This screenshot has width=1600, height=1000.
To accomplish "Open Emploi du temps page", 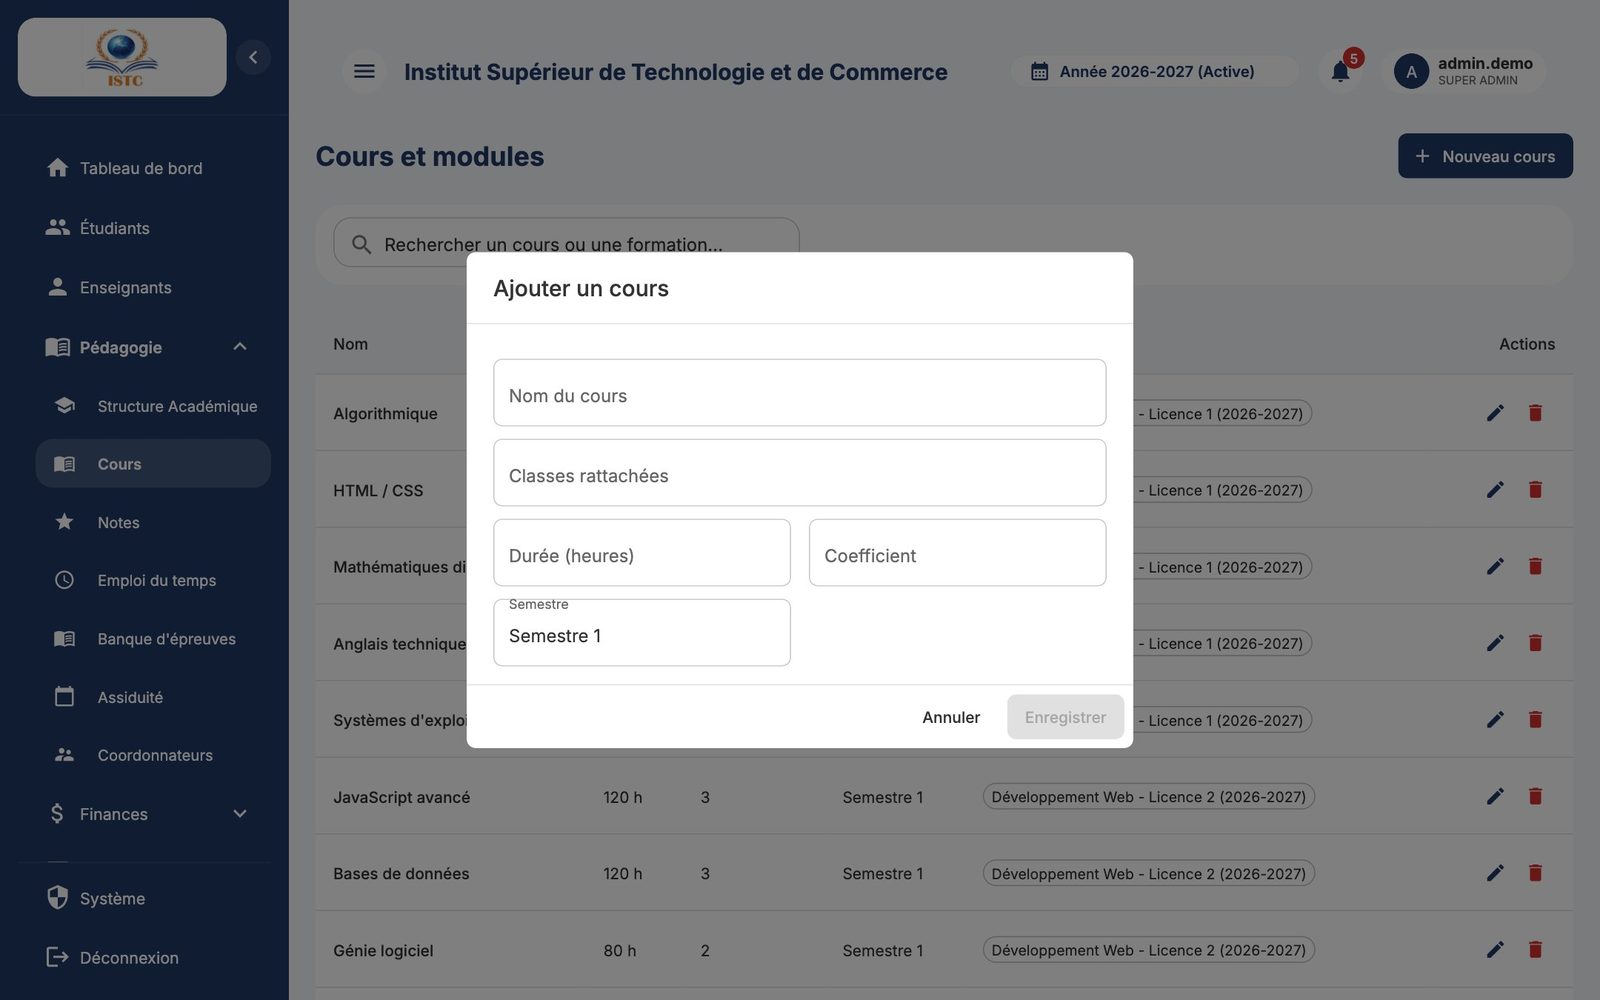I will point(153,580).
